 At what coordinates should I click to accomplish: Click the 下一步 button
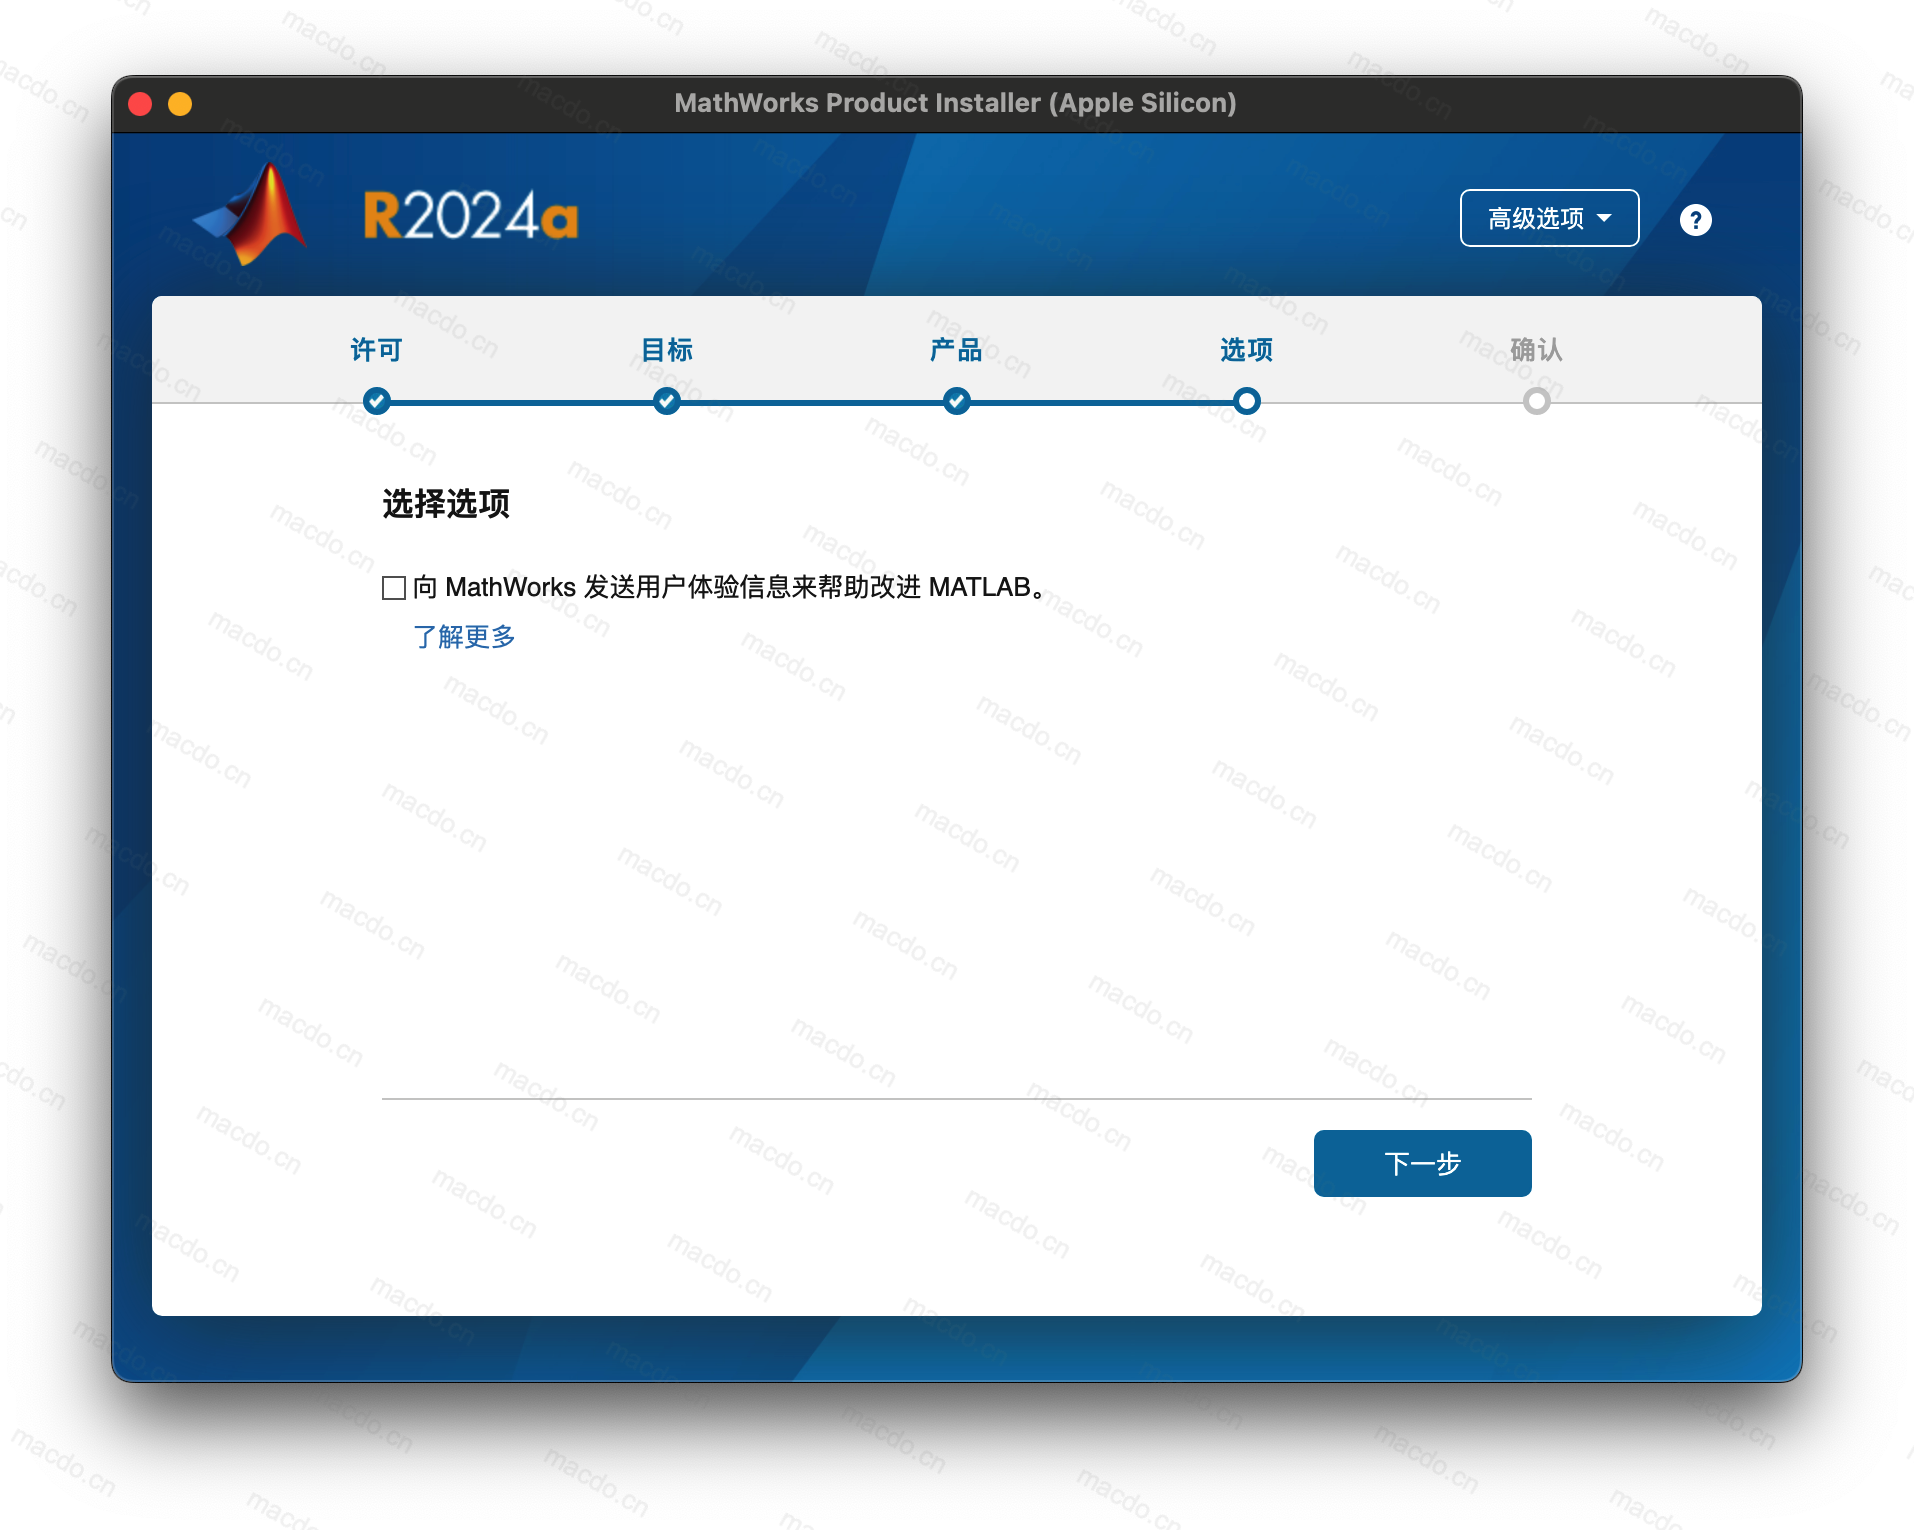(1422, 1163)
